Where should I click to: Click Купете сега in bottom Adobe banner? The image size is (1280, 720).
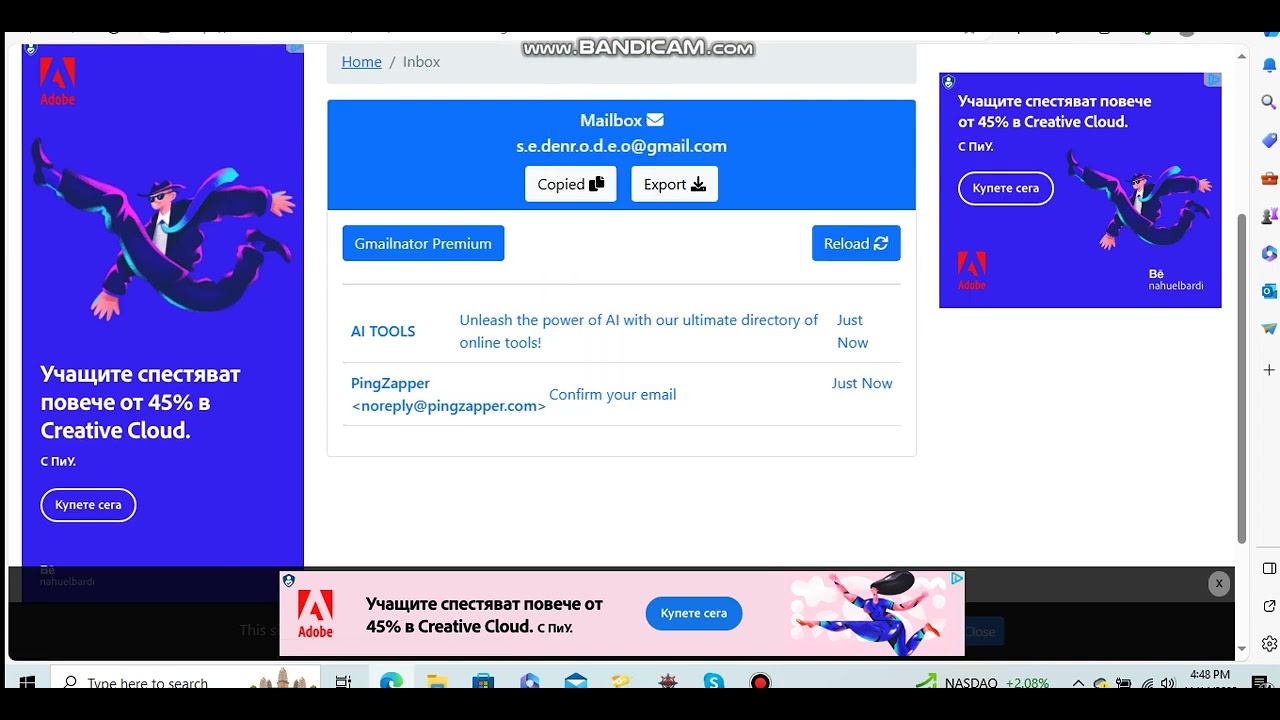tap(694, 613)
